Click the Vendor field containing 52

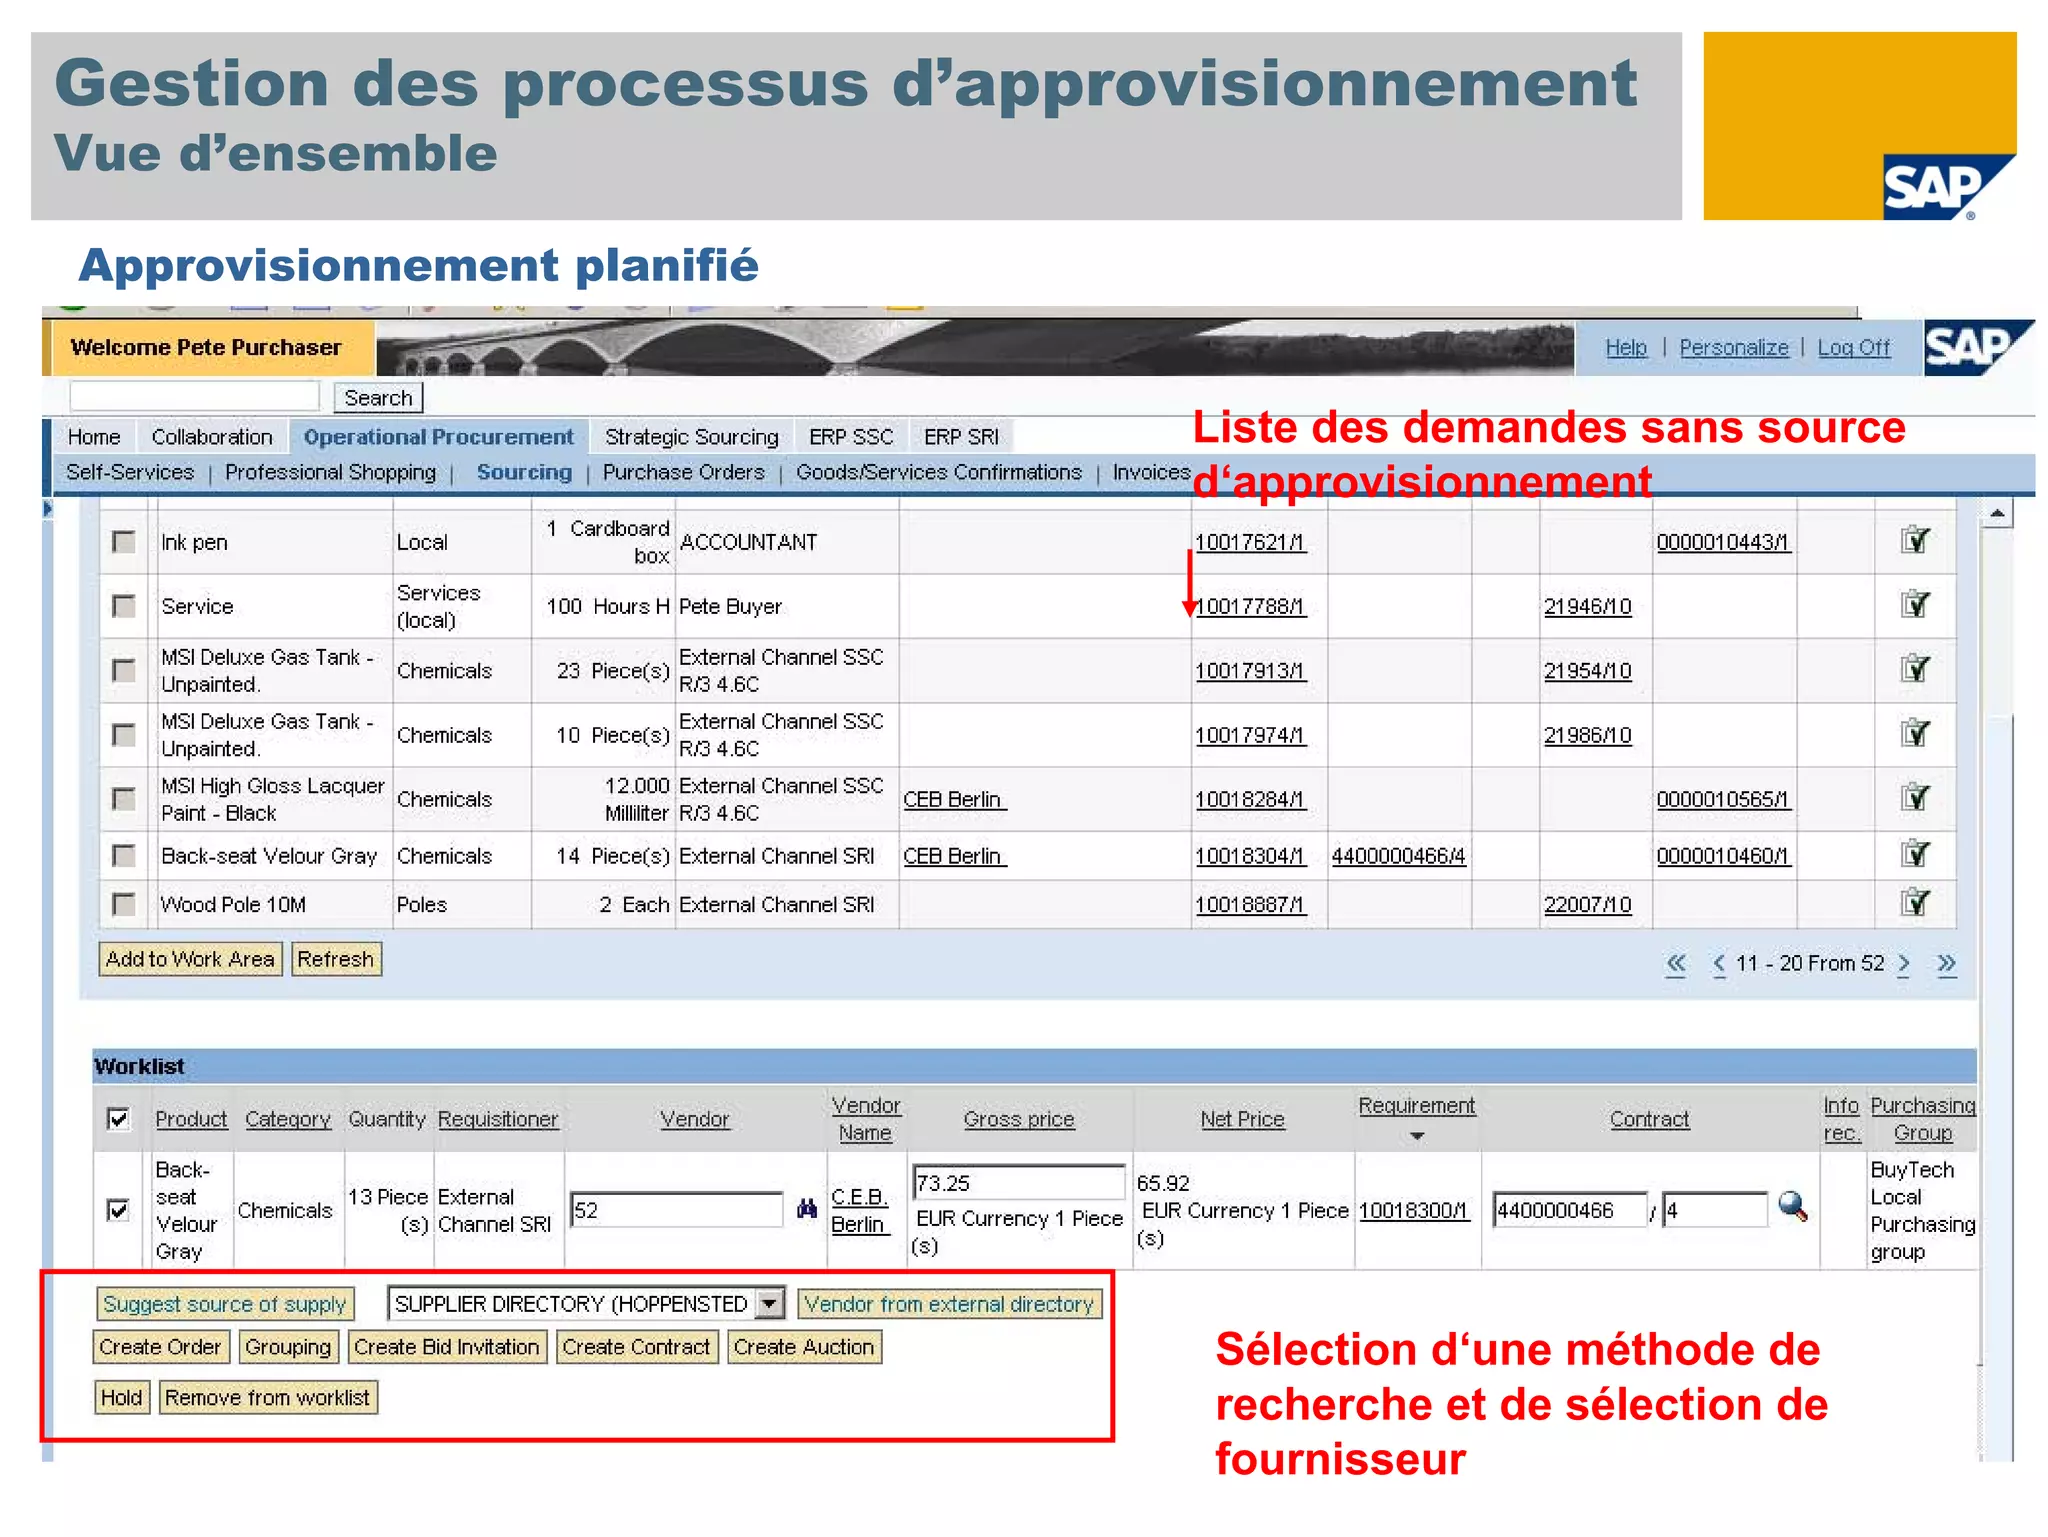(x=677, y=1210)
